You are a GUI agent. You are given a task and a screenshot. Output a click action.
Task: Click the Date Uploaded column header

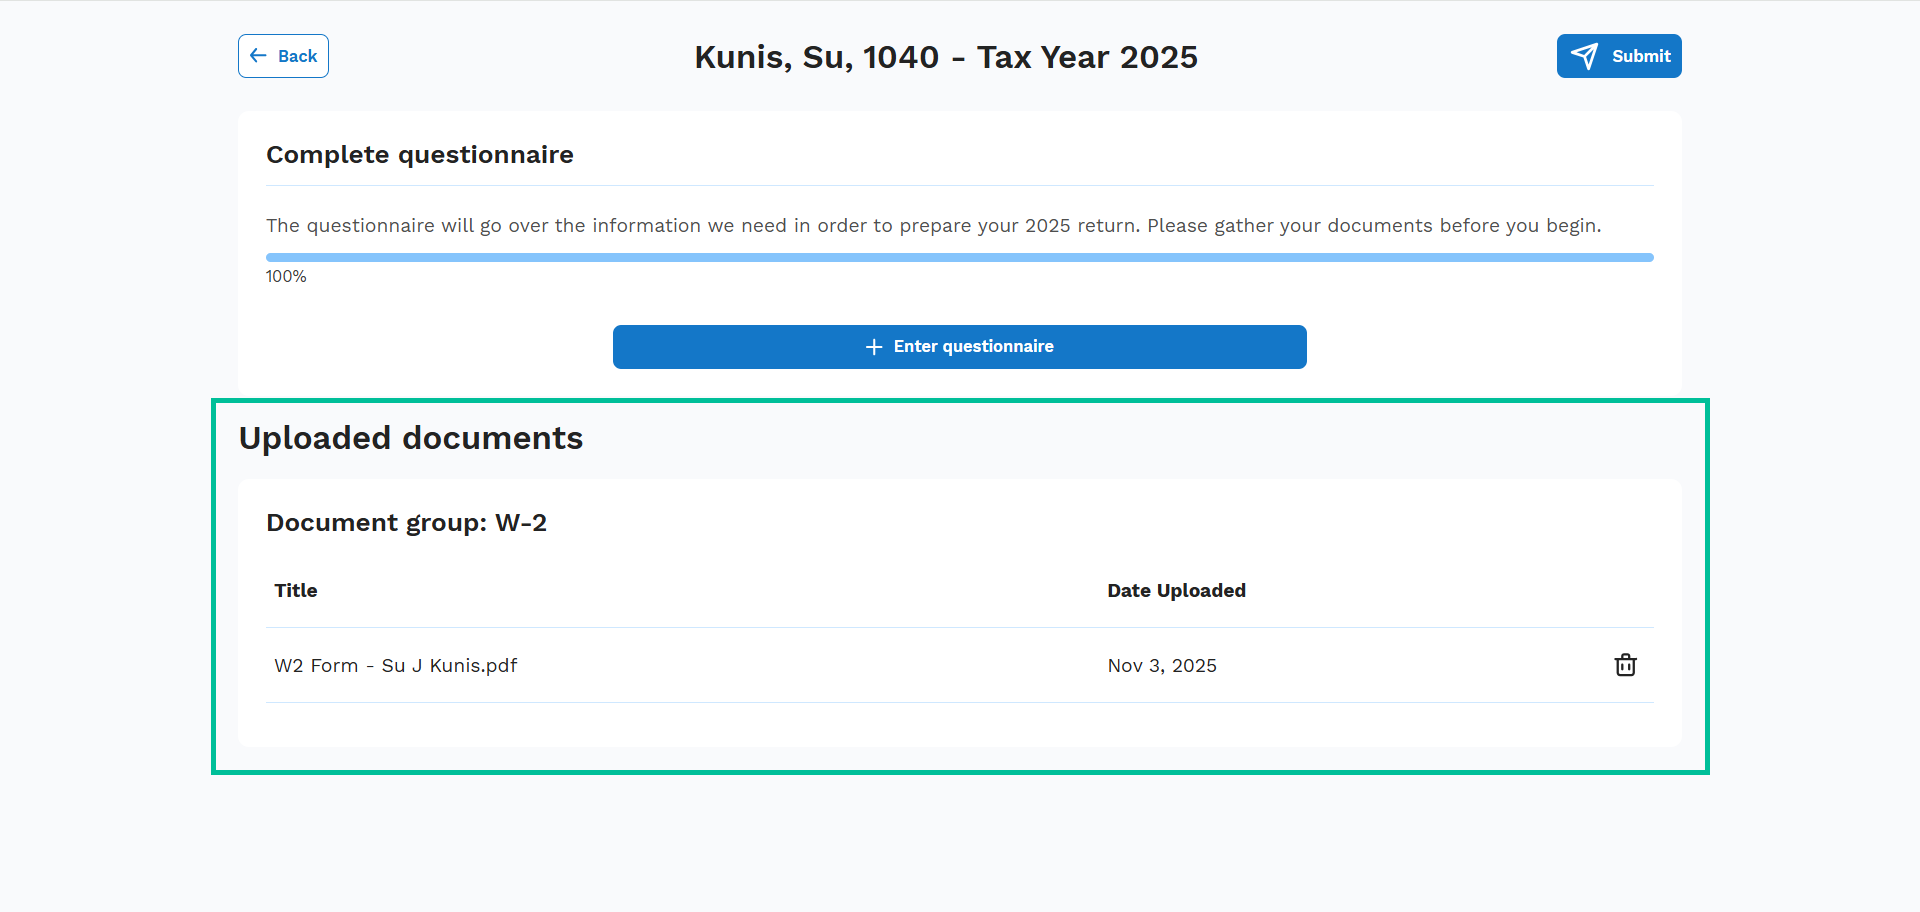1176,591
